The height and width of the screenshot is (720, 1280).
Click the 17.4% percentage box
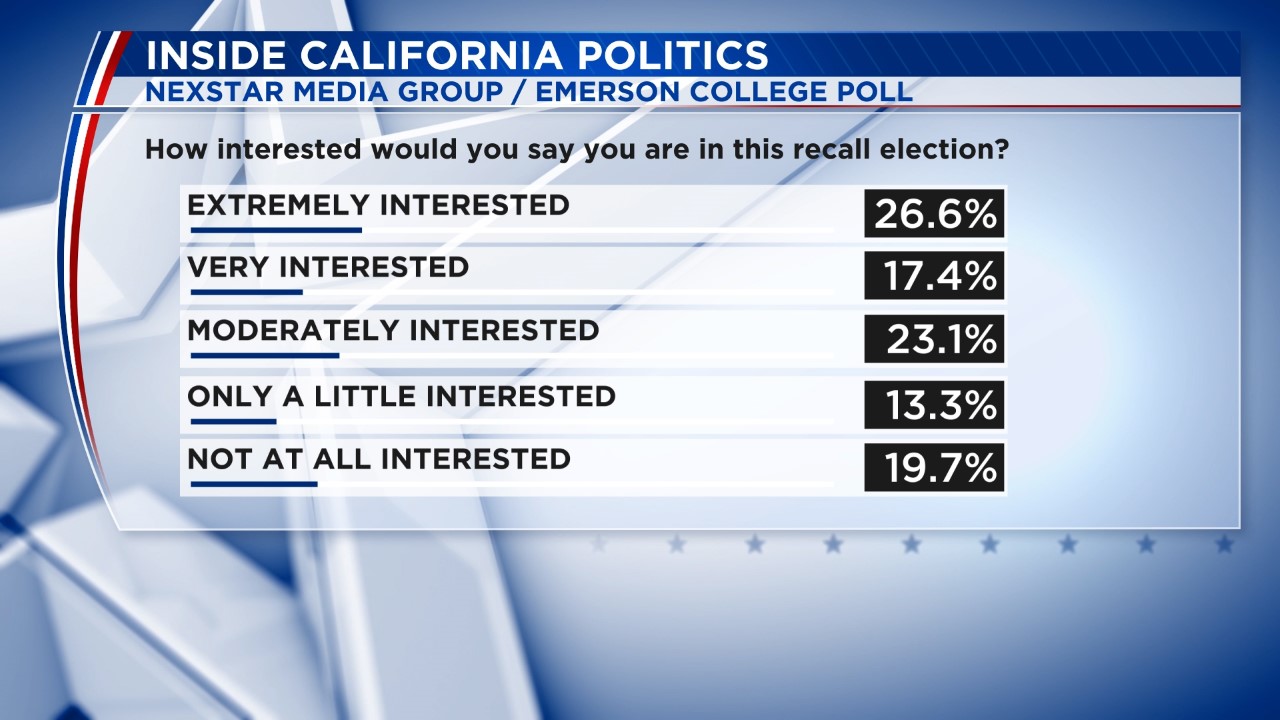934,276
